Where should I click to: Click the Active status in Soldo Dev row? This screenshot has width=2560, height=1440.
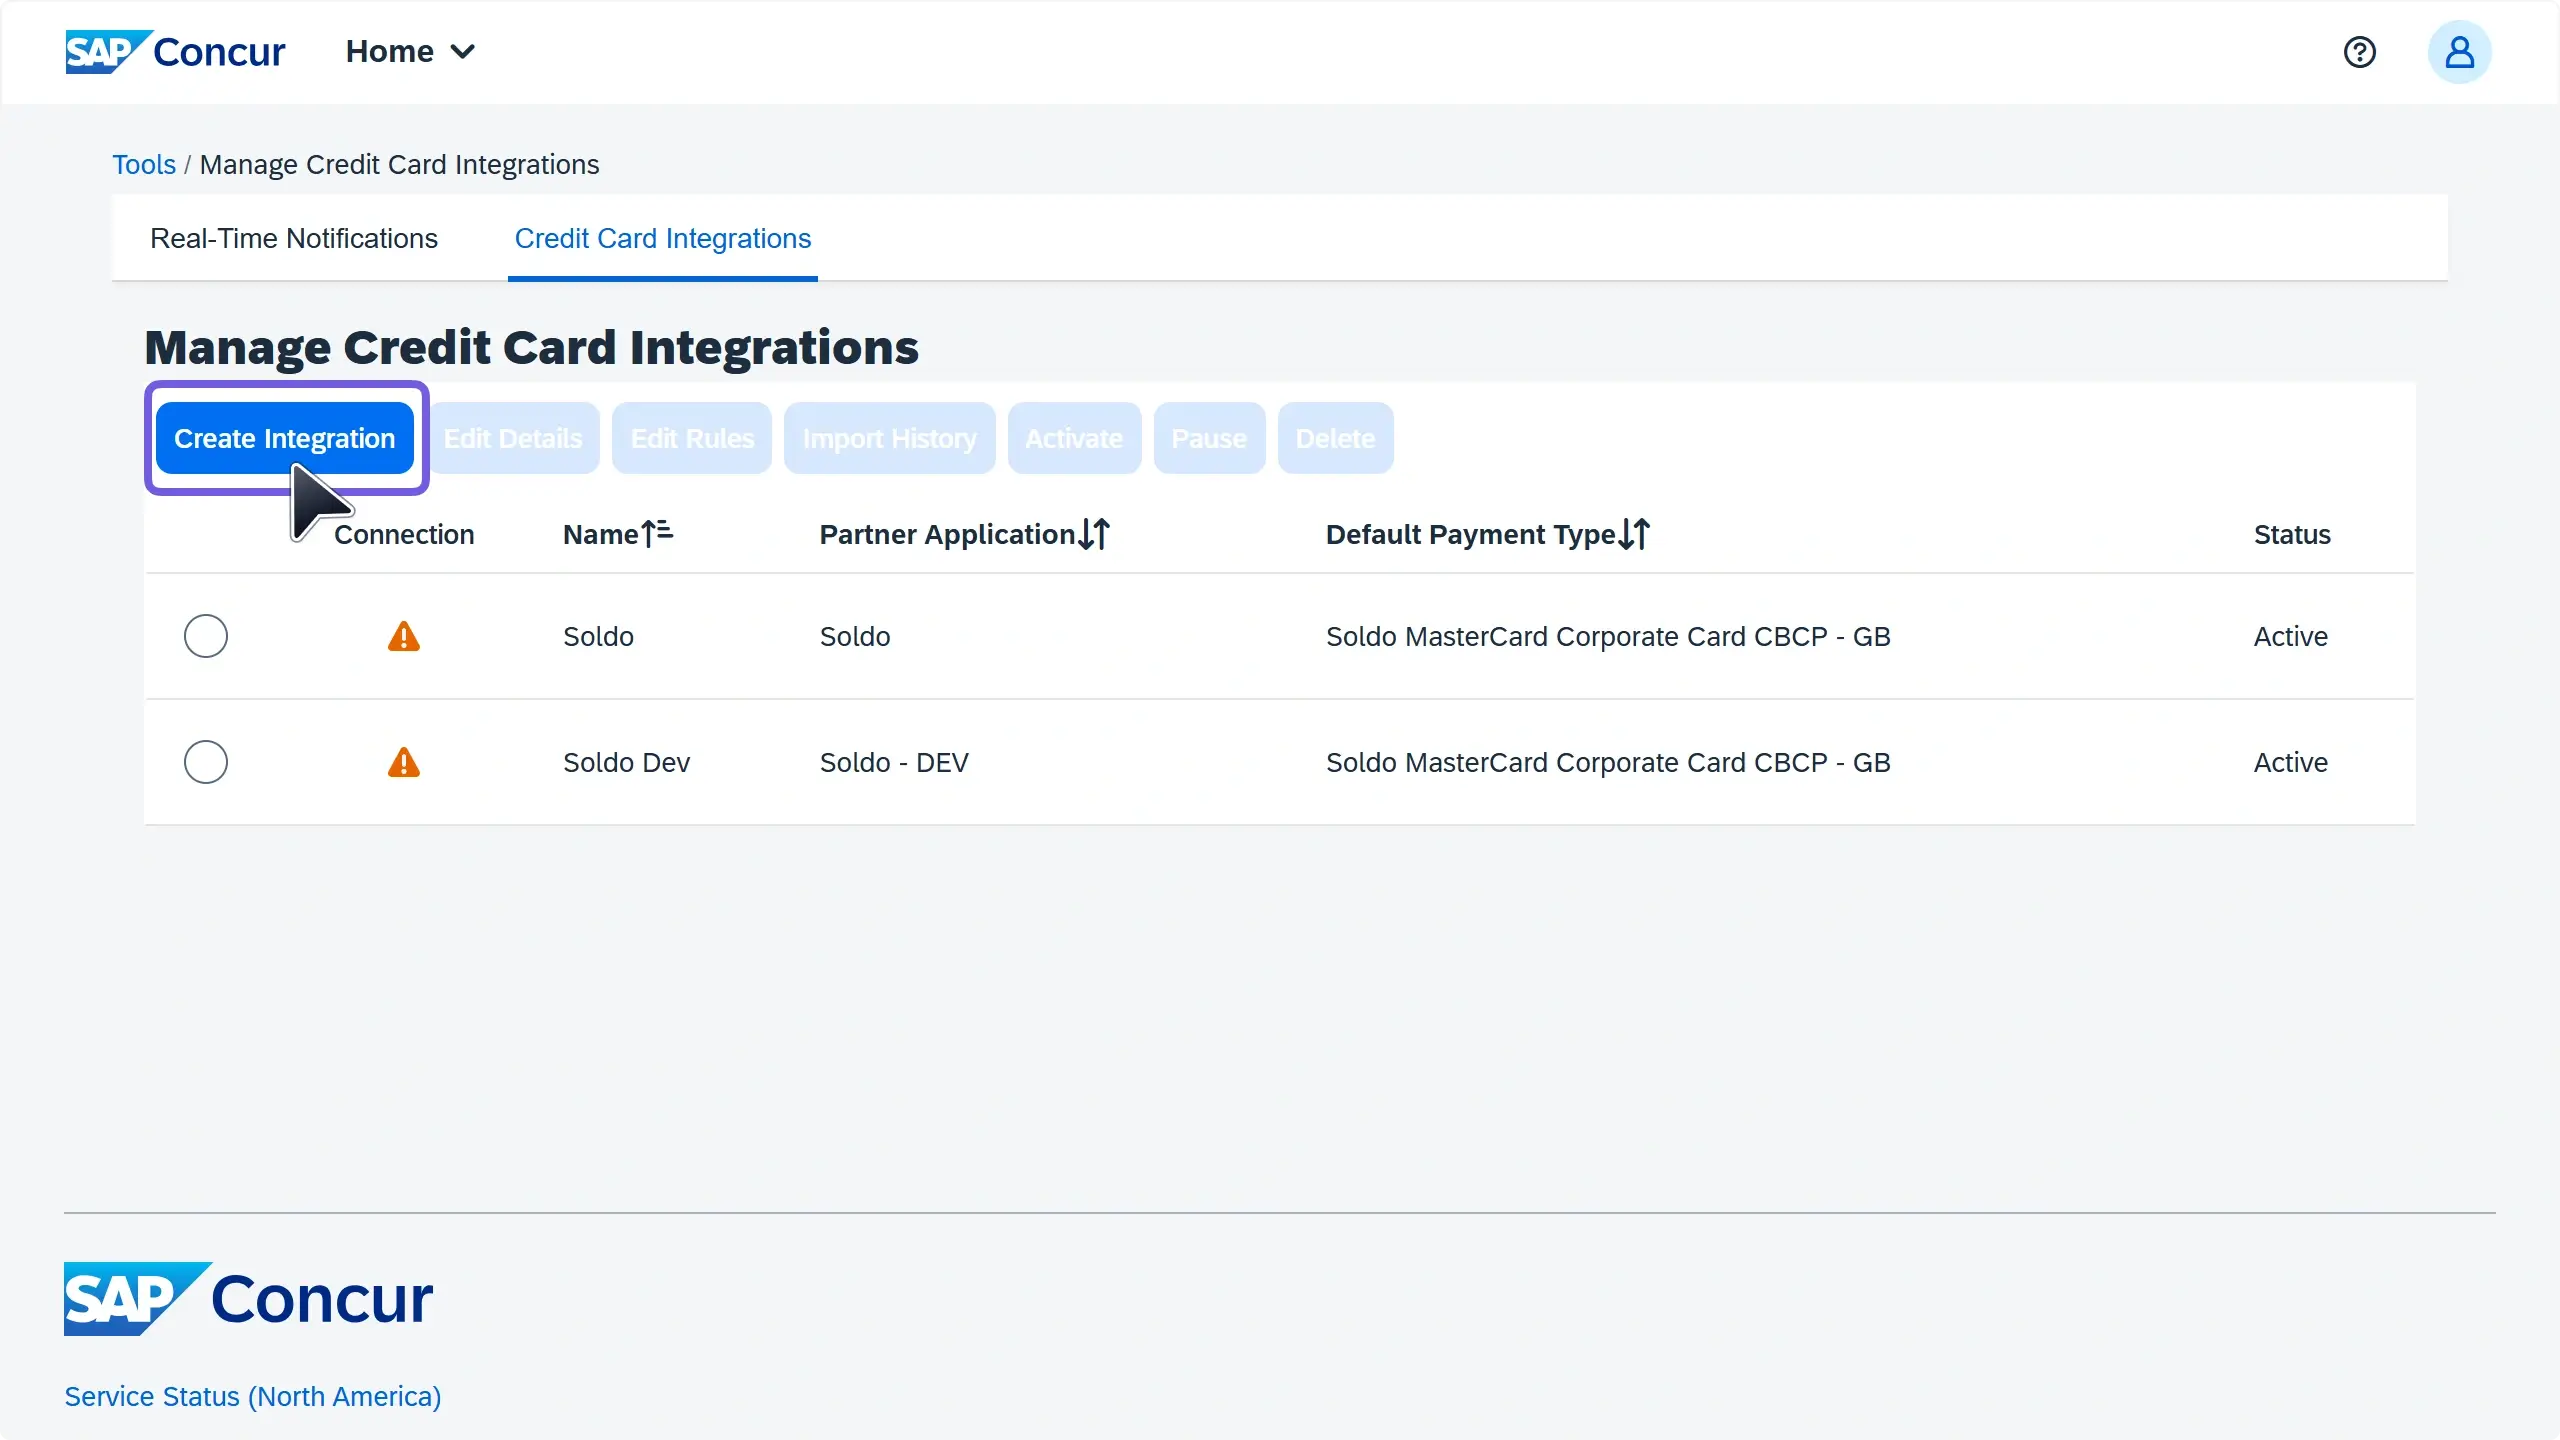[x=2290, y=762]
